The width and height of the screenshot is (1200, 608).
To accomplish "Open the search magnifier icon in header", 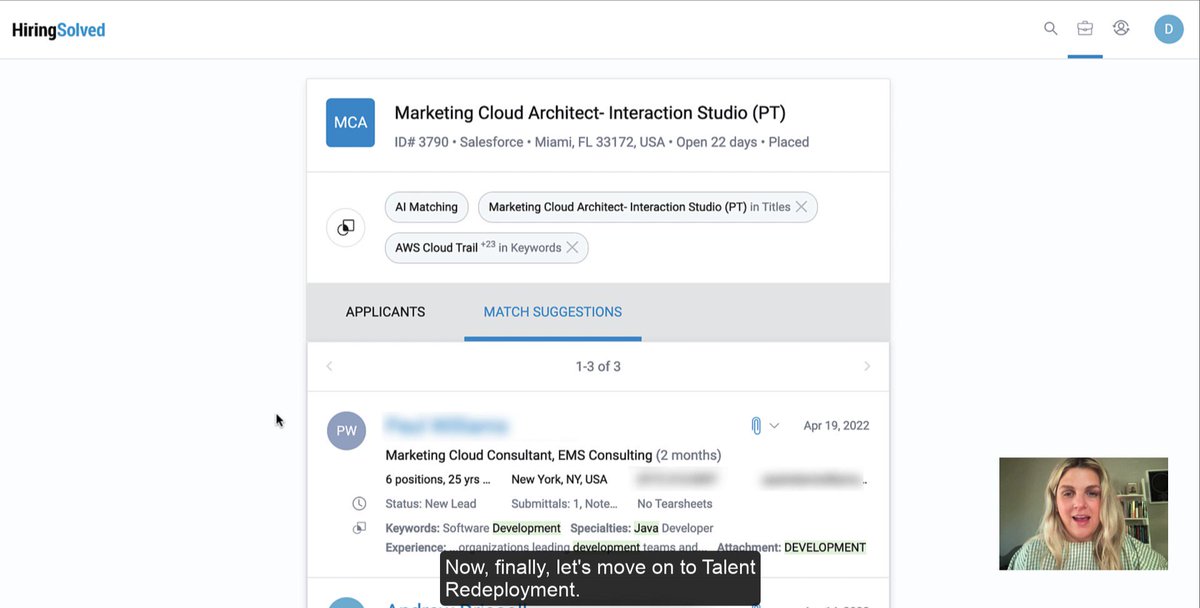I will point(1050,28).
